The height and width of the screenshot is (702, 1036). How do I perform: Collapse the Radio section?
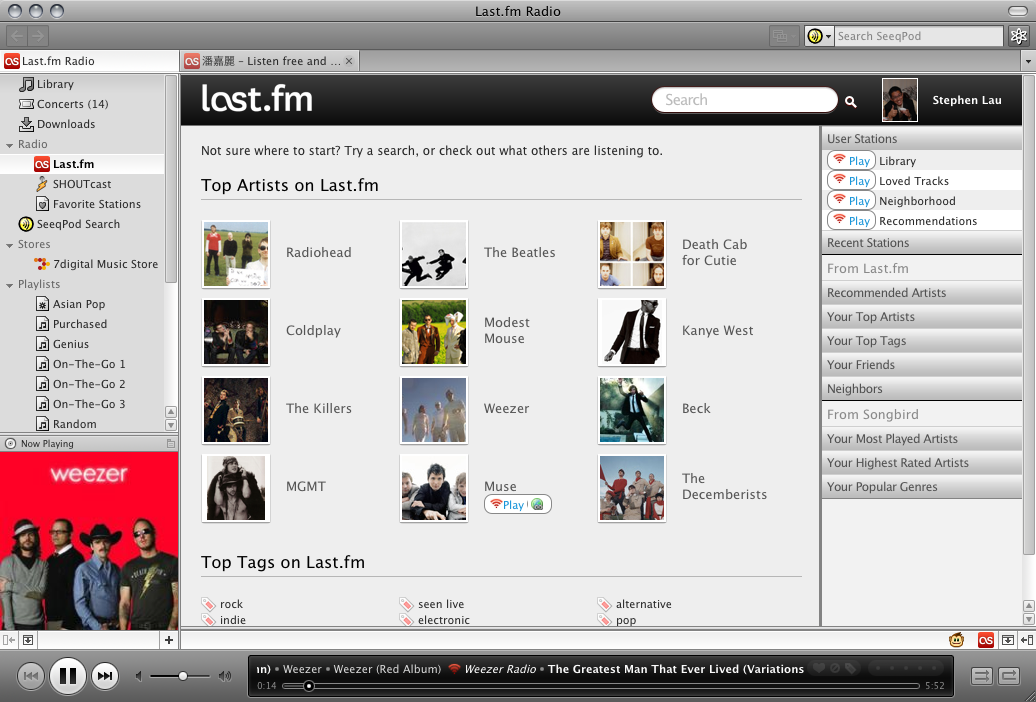point(9,145)
